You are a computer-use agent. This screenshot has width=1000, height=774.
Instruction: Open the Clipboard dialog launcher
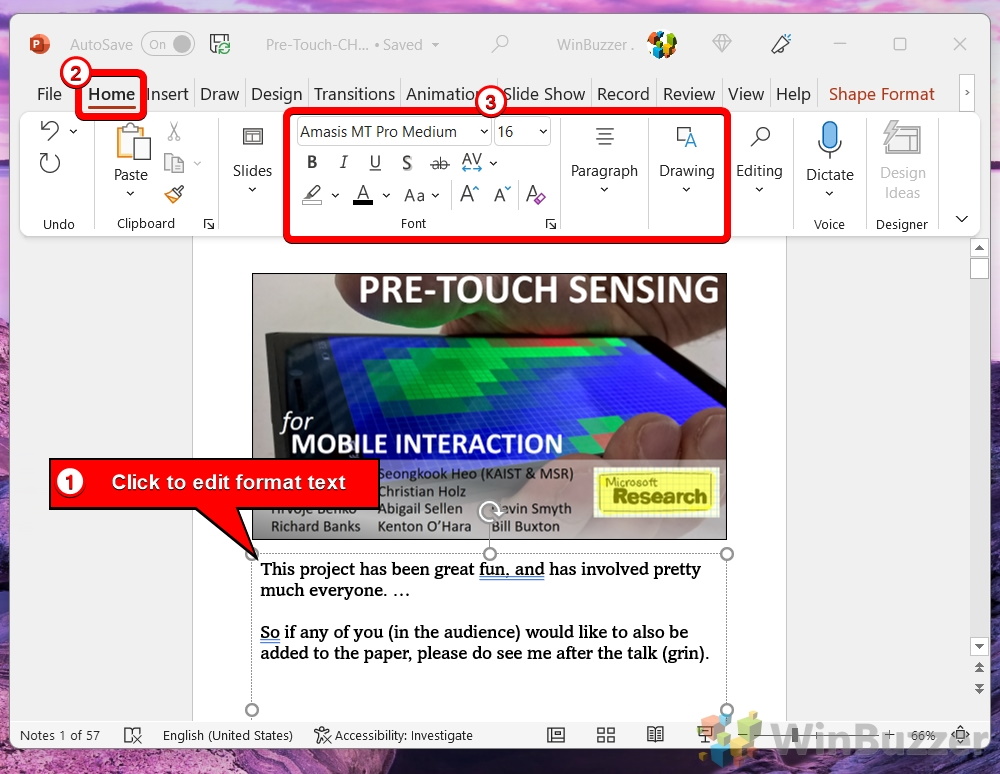[209, 224]
